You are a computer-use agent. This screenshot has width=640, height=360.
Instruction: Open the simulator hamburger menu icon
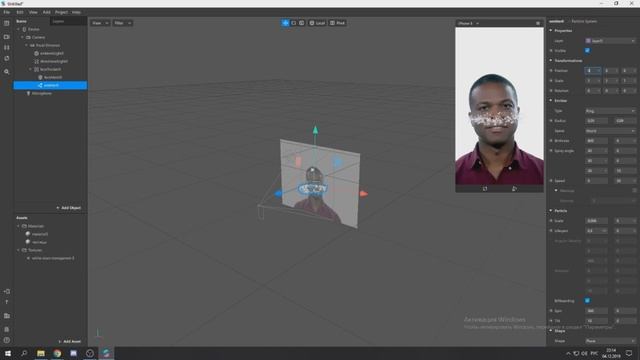[538, 23]
